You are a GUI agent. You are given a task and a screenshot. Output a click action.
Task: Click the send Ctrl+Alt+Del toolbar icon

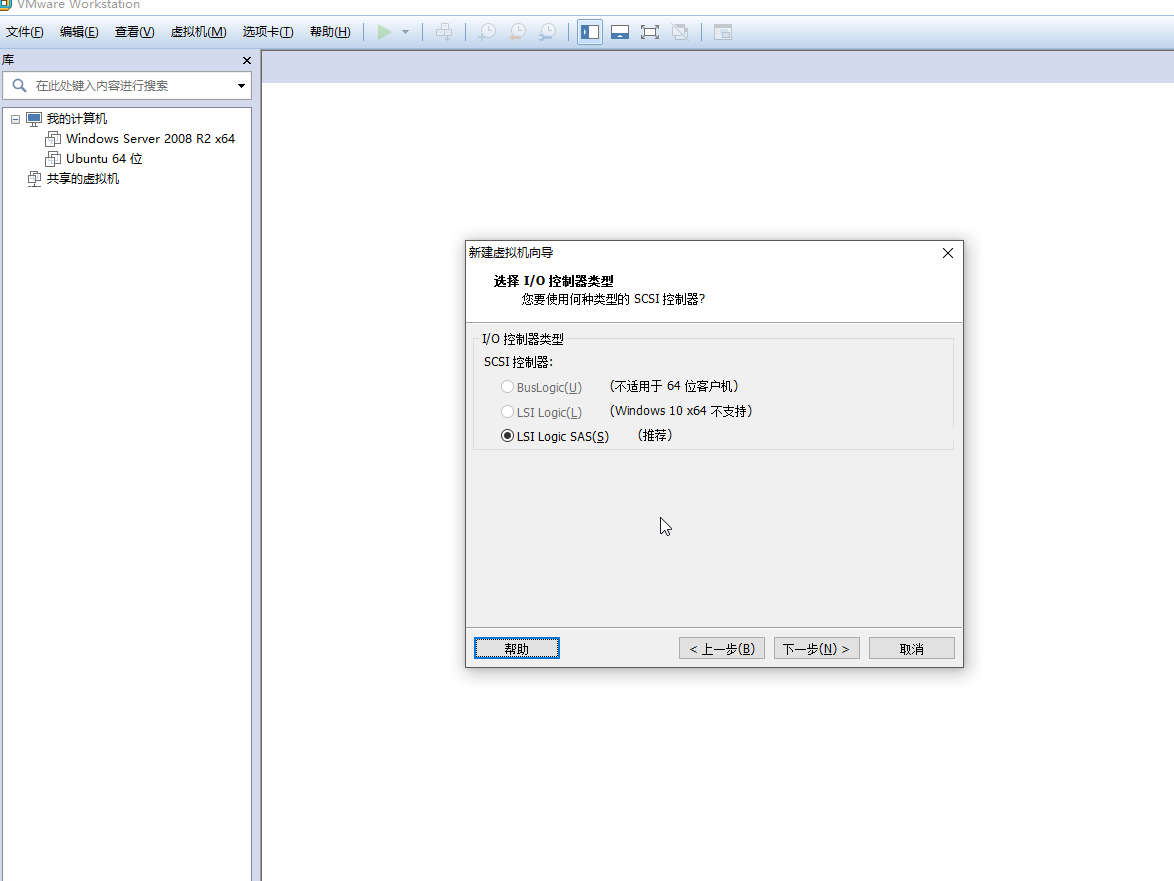(x=444, y=32)
